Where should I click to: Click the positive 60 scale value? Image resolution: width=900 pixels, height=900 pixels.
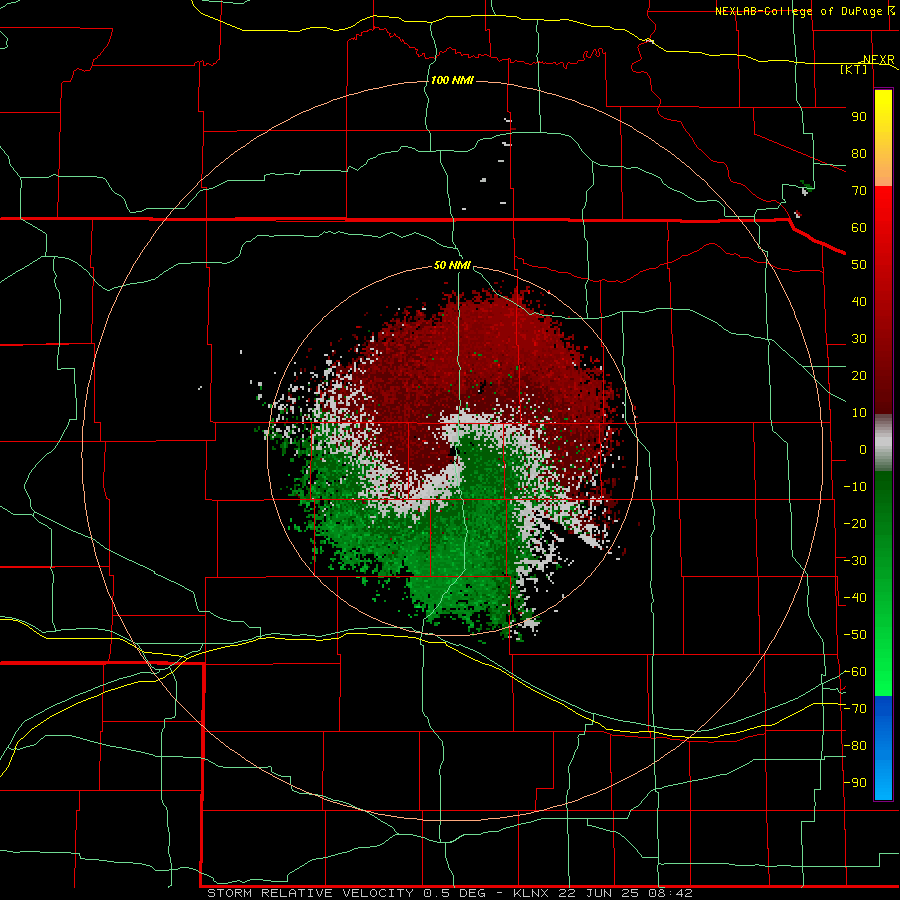tap(859, 228)
